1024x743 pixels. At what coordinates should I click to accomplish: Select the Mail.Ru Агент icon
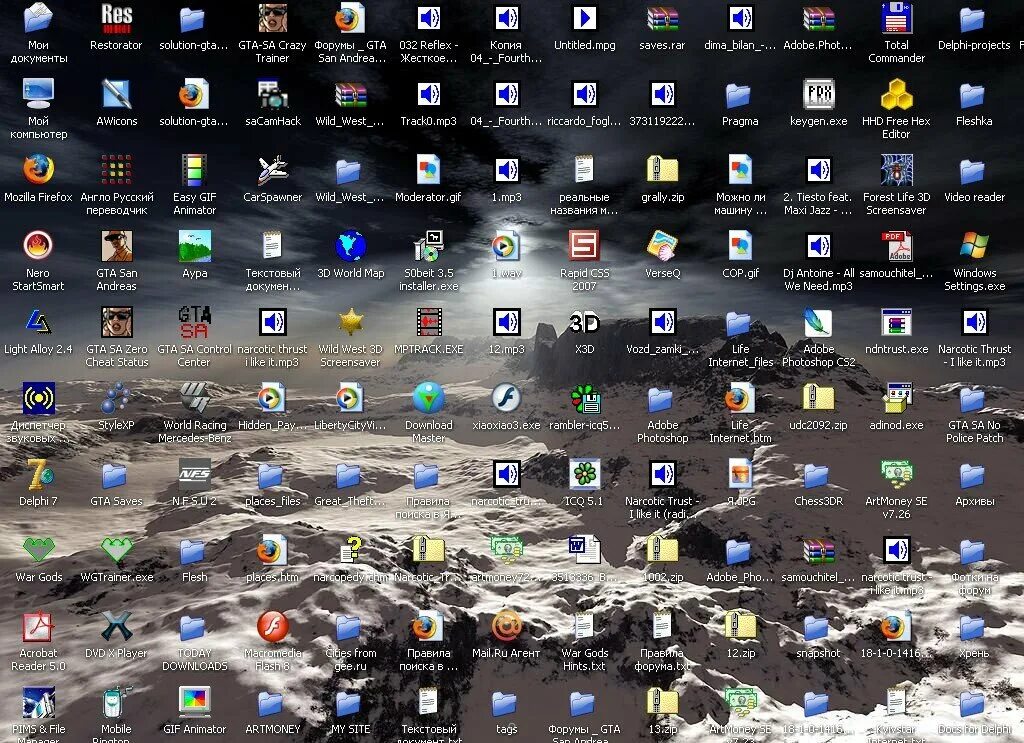click(506, 626)
